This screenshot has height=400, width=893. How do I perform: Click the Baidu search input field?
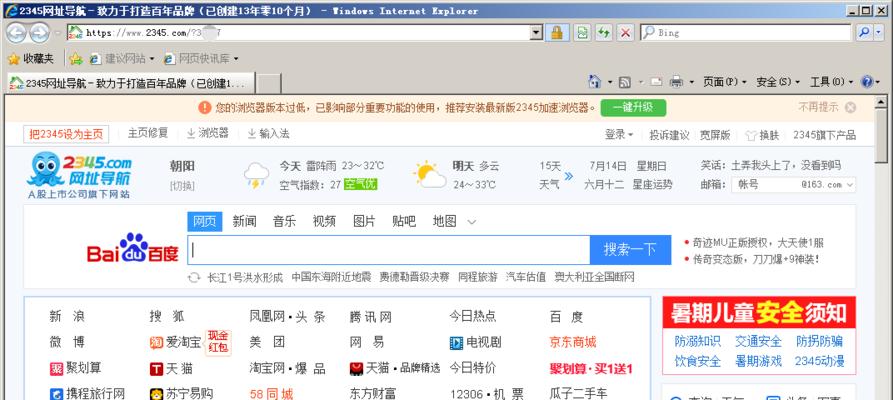(388, 250)
